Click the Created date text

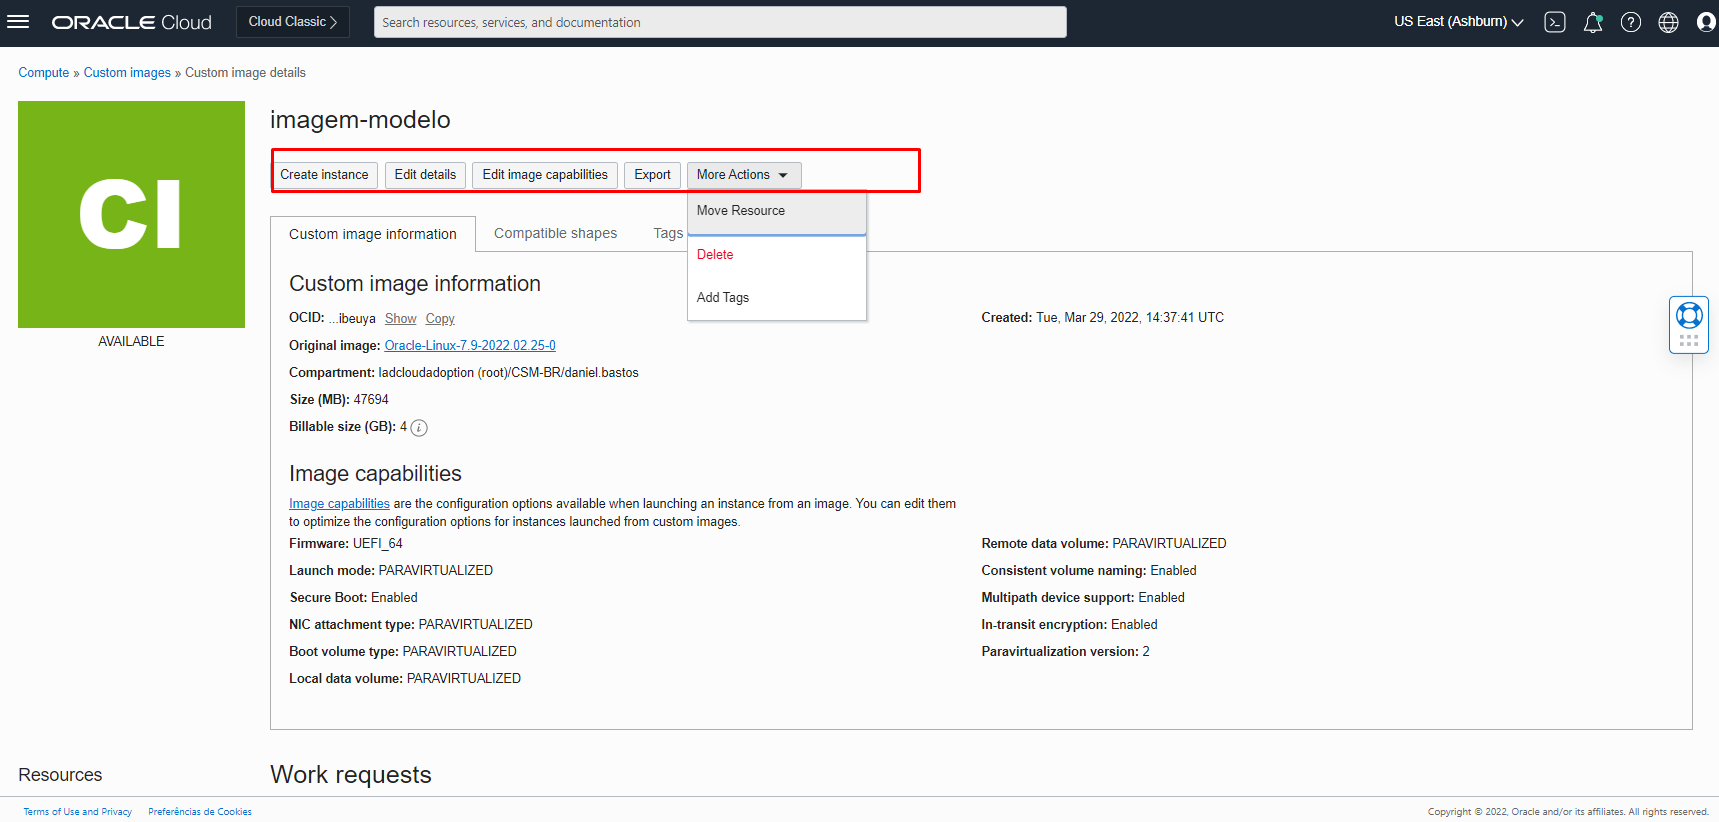(1102, 318)
